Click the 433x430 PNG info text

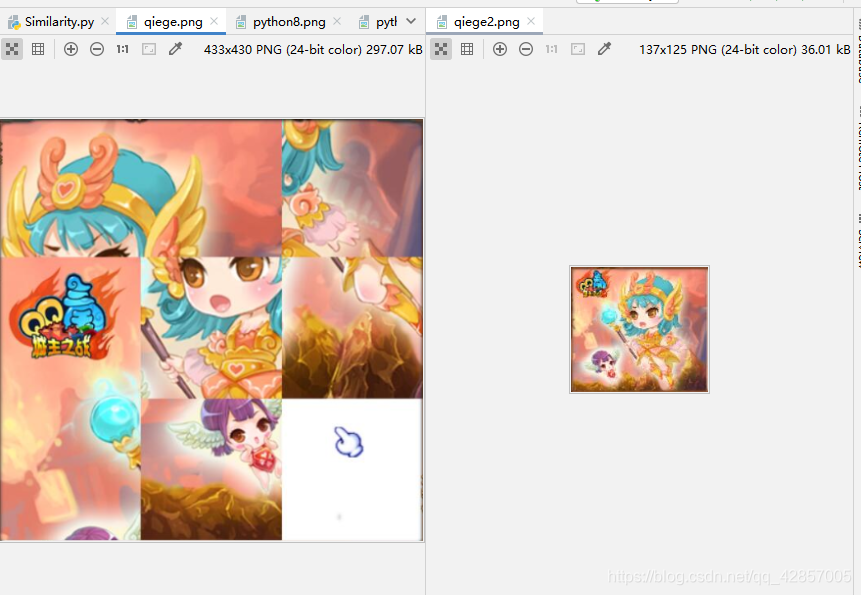313,49
